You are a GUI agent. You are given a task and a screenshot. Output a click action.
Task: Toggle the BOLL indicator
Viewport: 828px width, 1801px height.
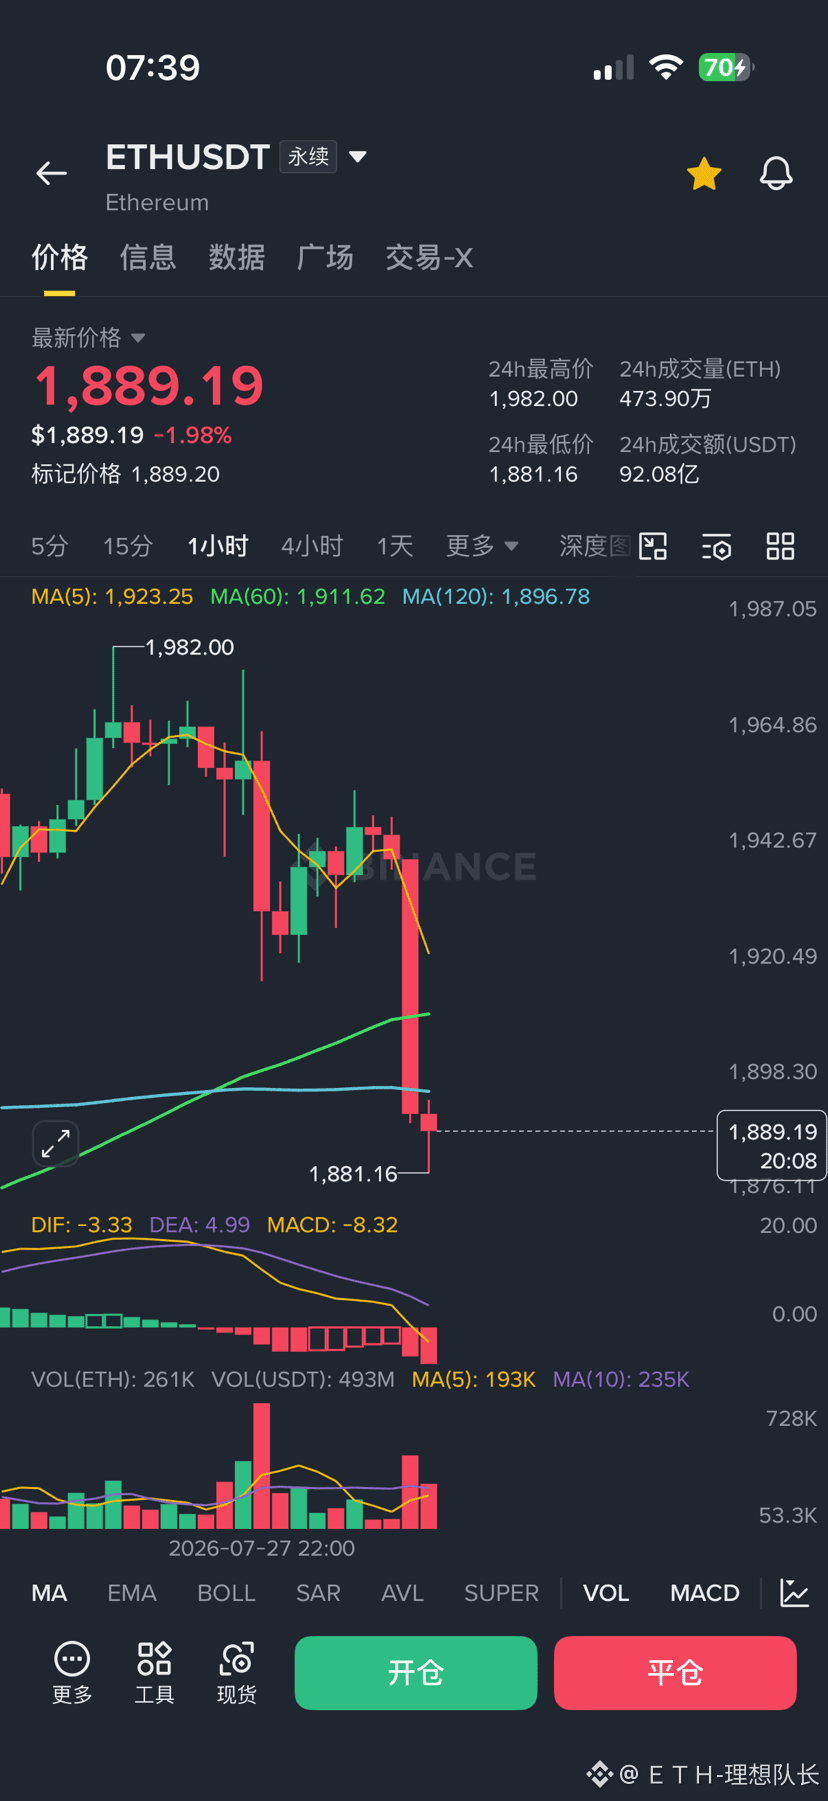(x=227, y=1593)
